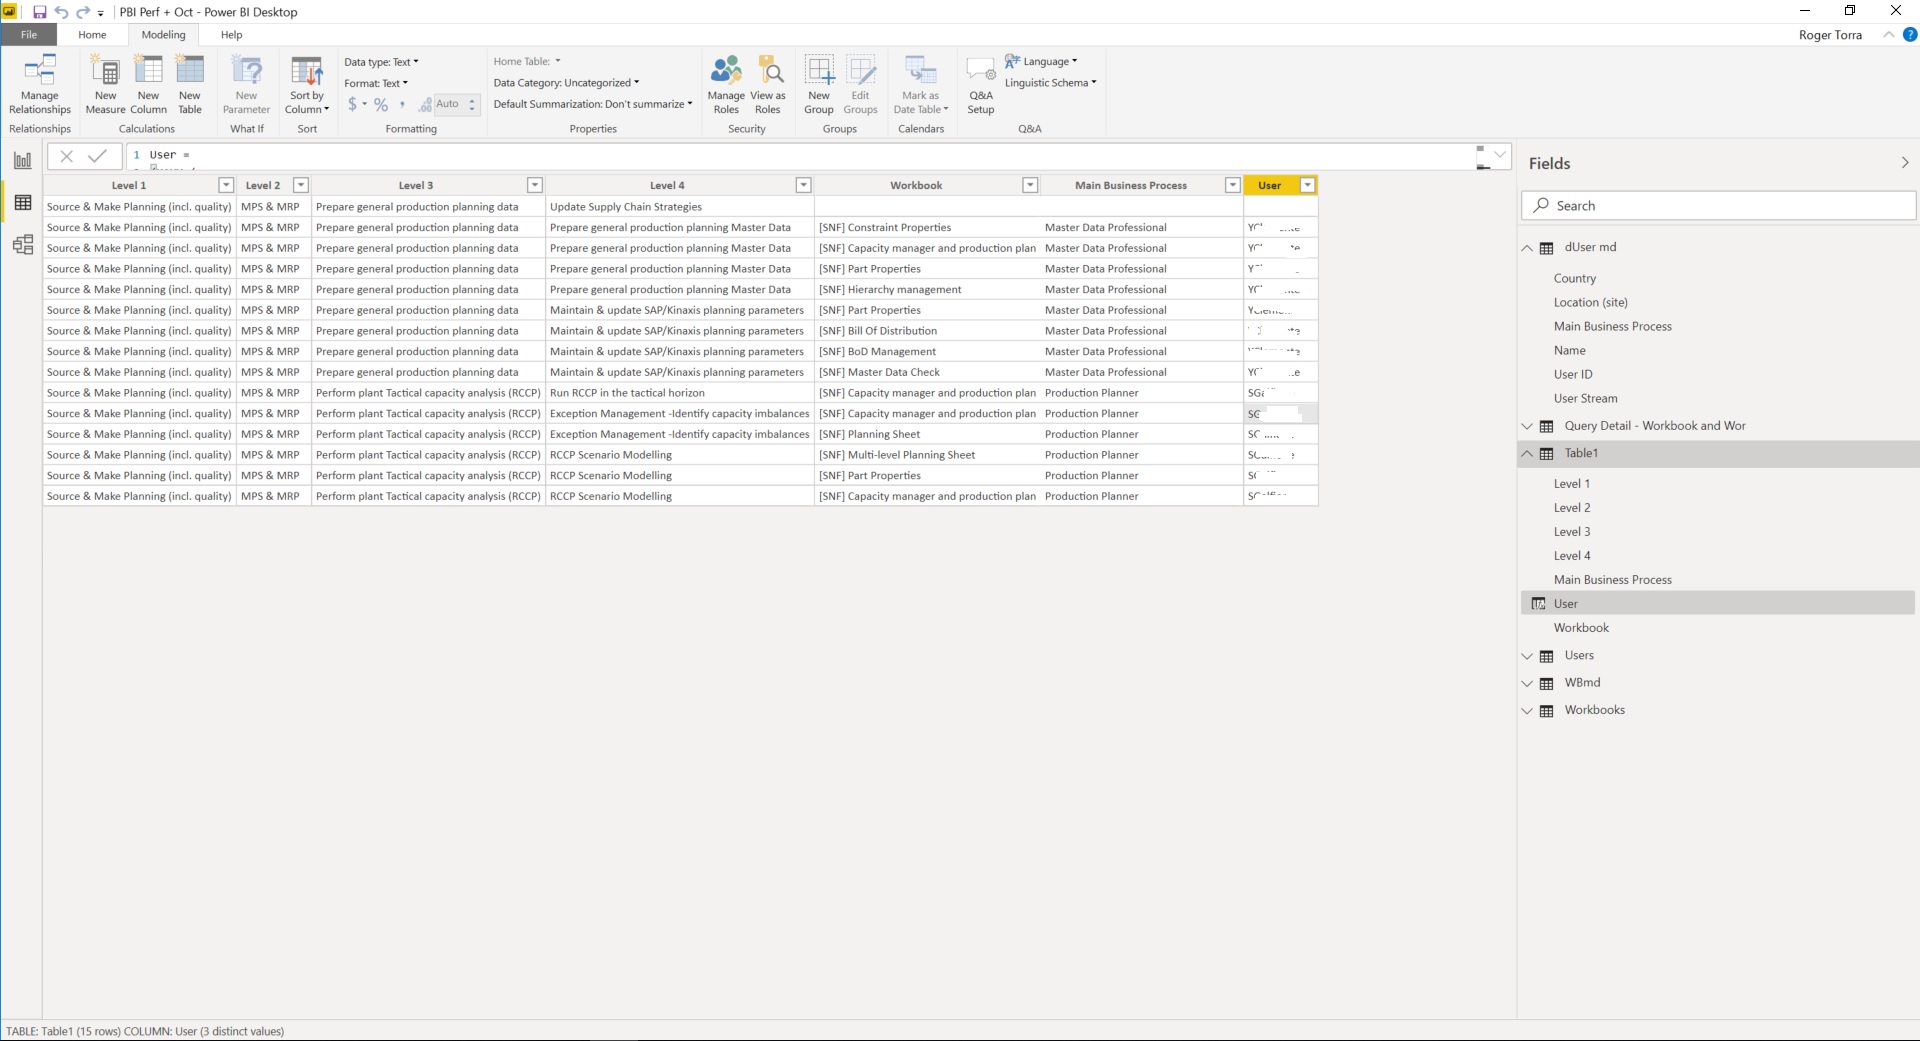Open Level 4 column filter dropdown
1920x1041 pixels.
coord(803,185)
